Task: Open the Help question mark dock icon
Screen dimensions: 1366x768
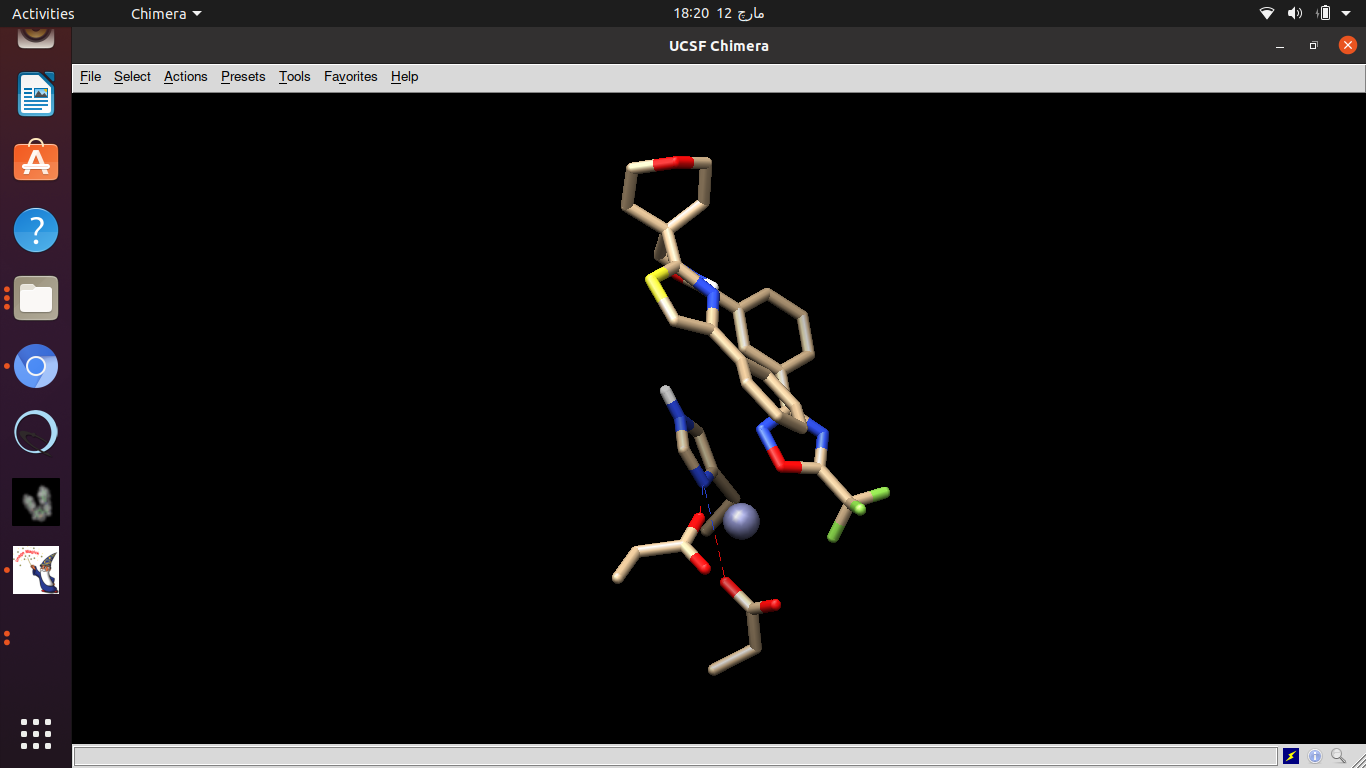Action: [x=36, y=230]
